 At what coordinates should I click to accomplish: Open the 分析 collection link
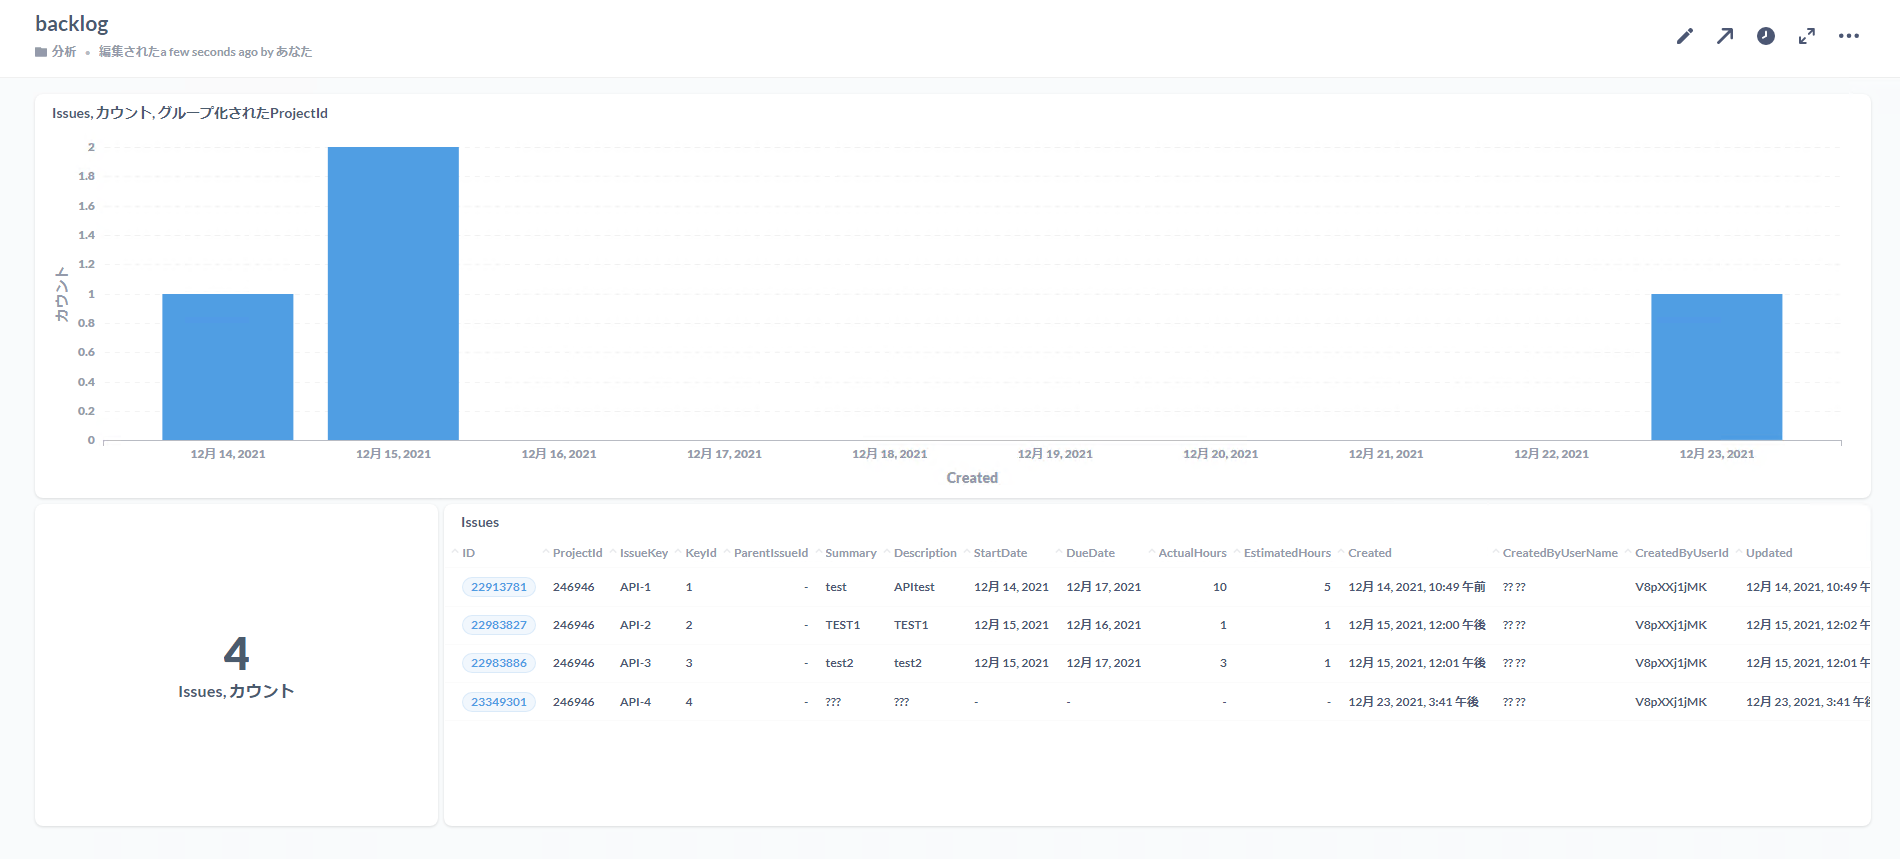click(x=64, y=52)
